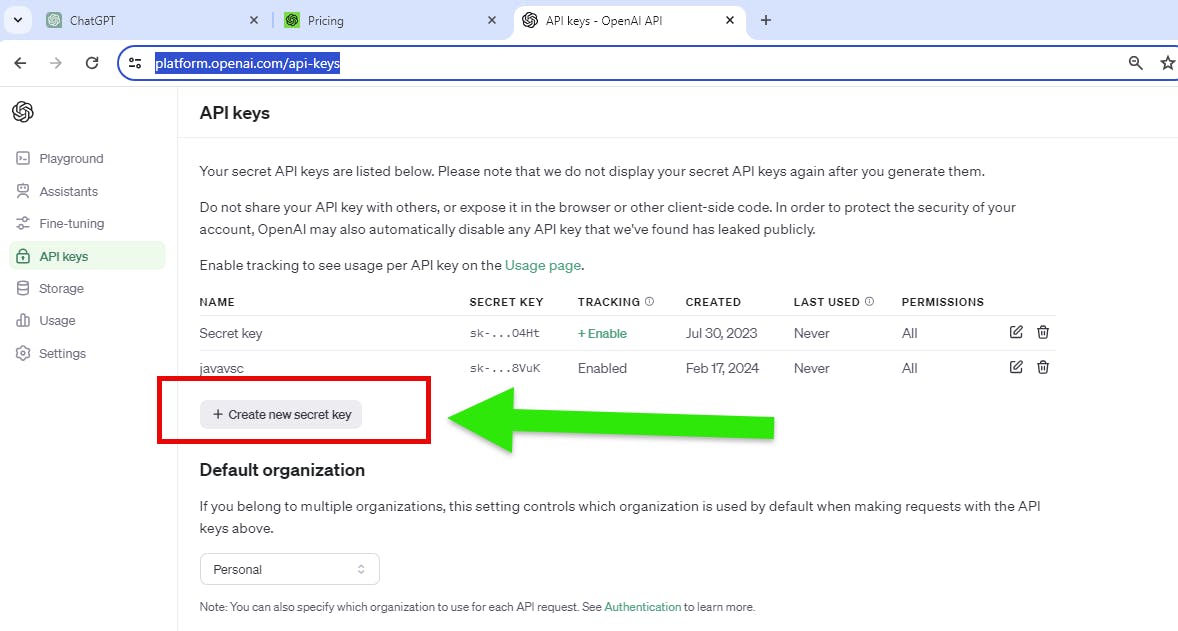Screen dimensions: 1178x631
Task: Delete the javavsc API key
Action: (x=1043, y=367)
